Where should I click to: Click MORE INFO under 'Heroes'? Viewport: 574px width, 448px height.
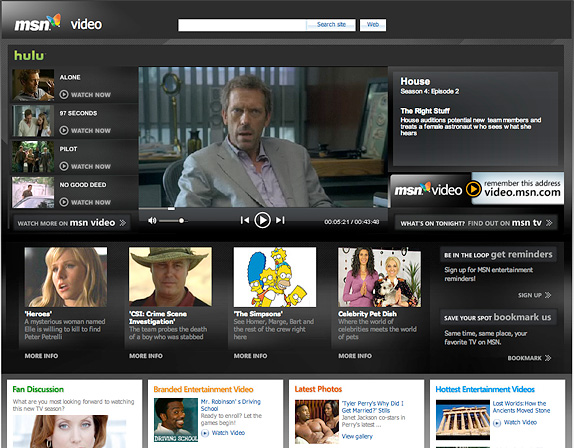point(41,356)
